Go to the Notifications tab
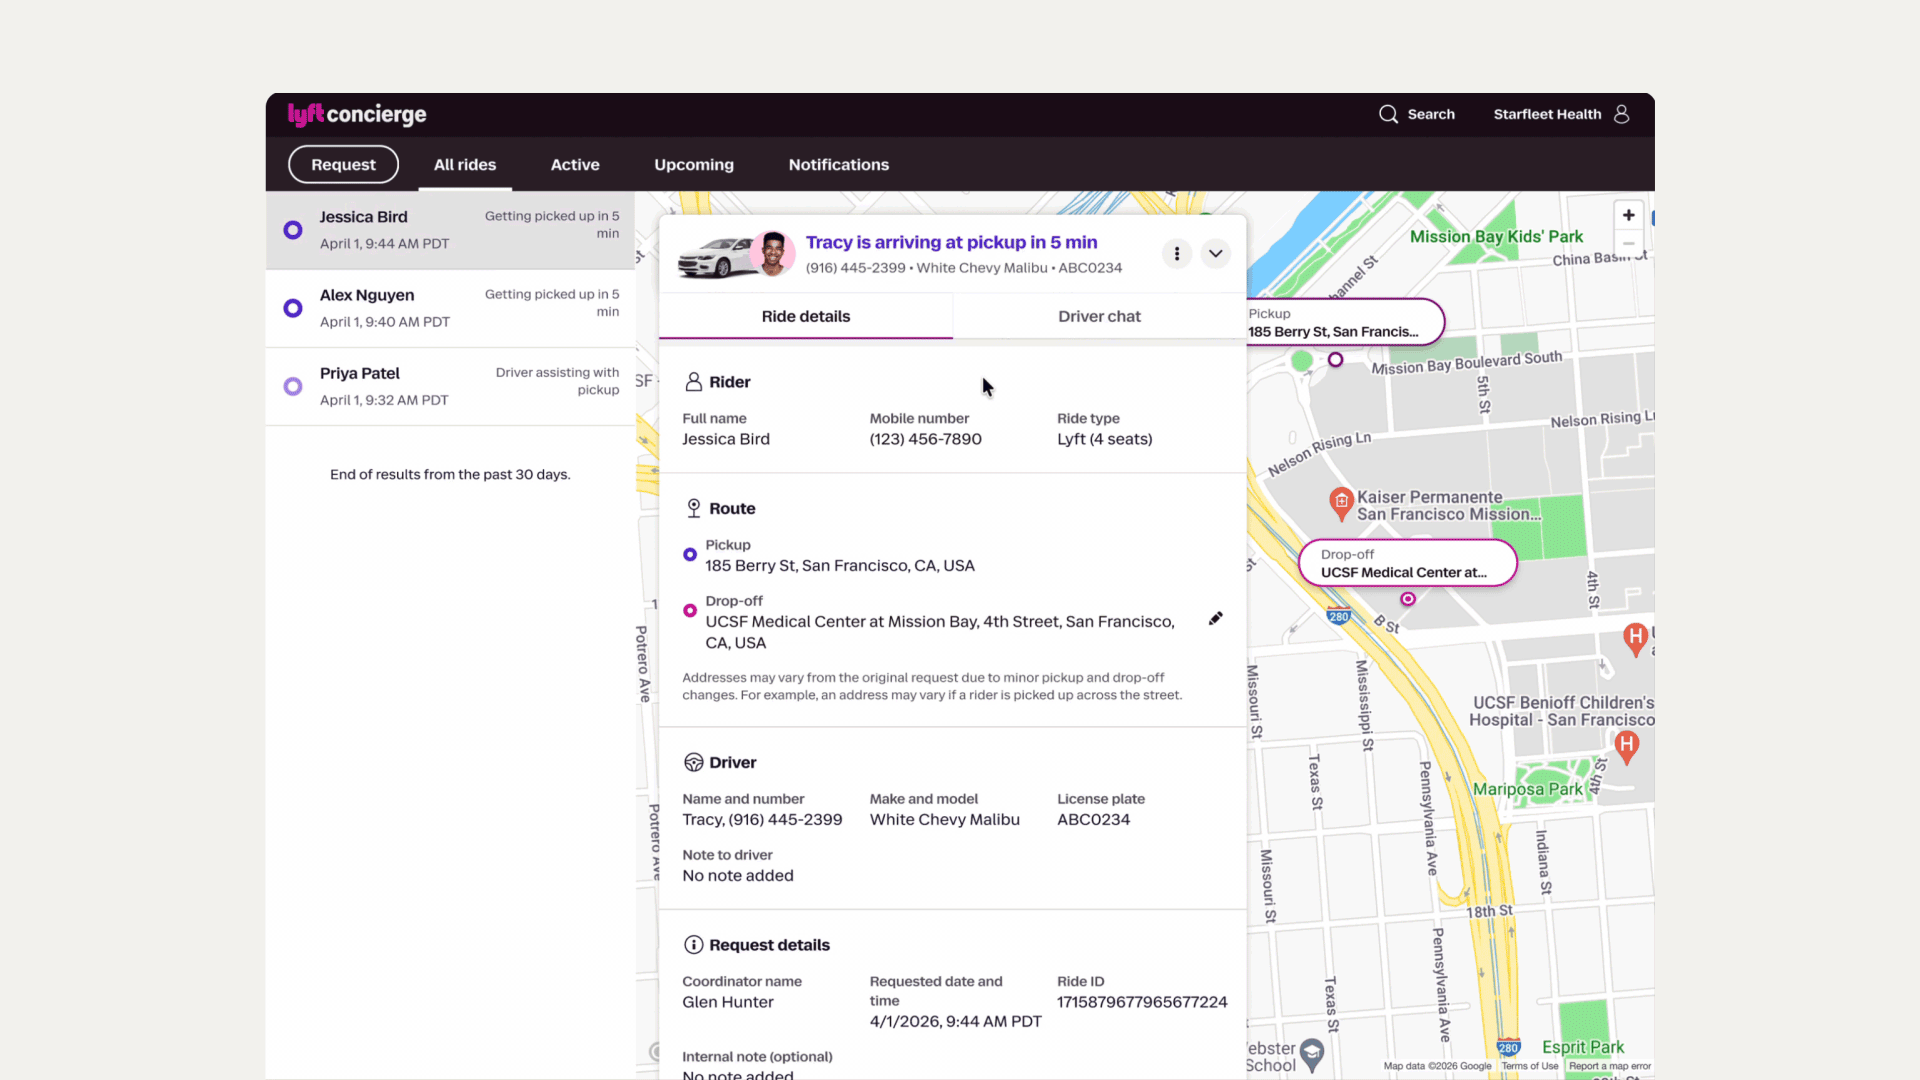This screenshot has height=1080, width=1920. coord(838,165)
